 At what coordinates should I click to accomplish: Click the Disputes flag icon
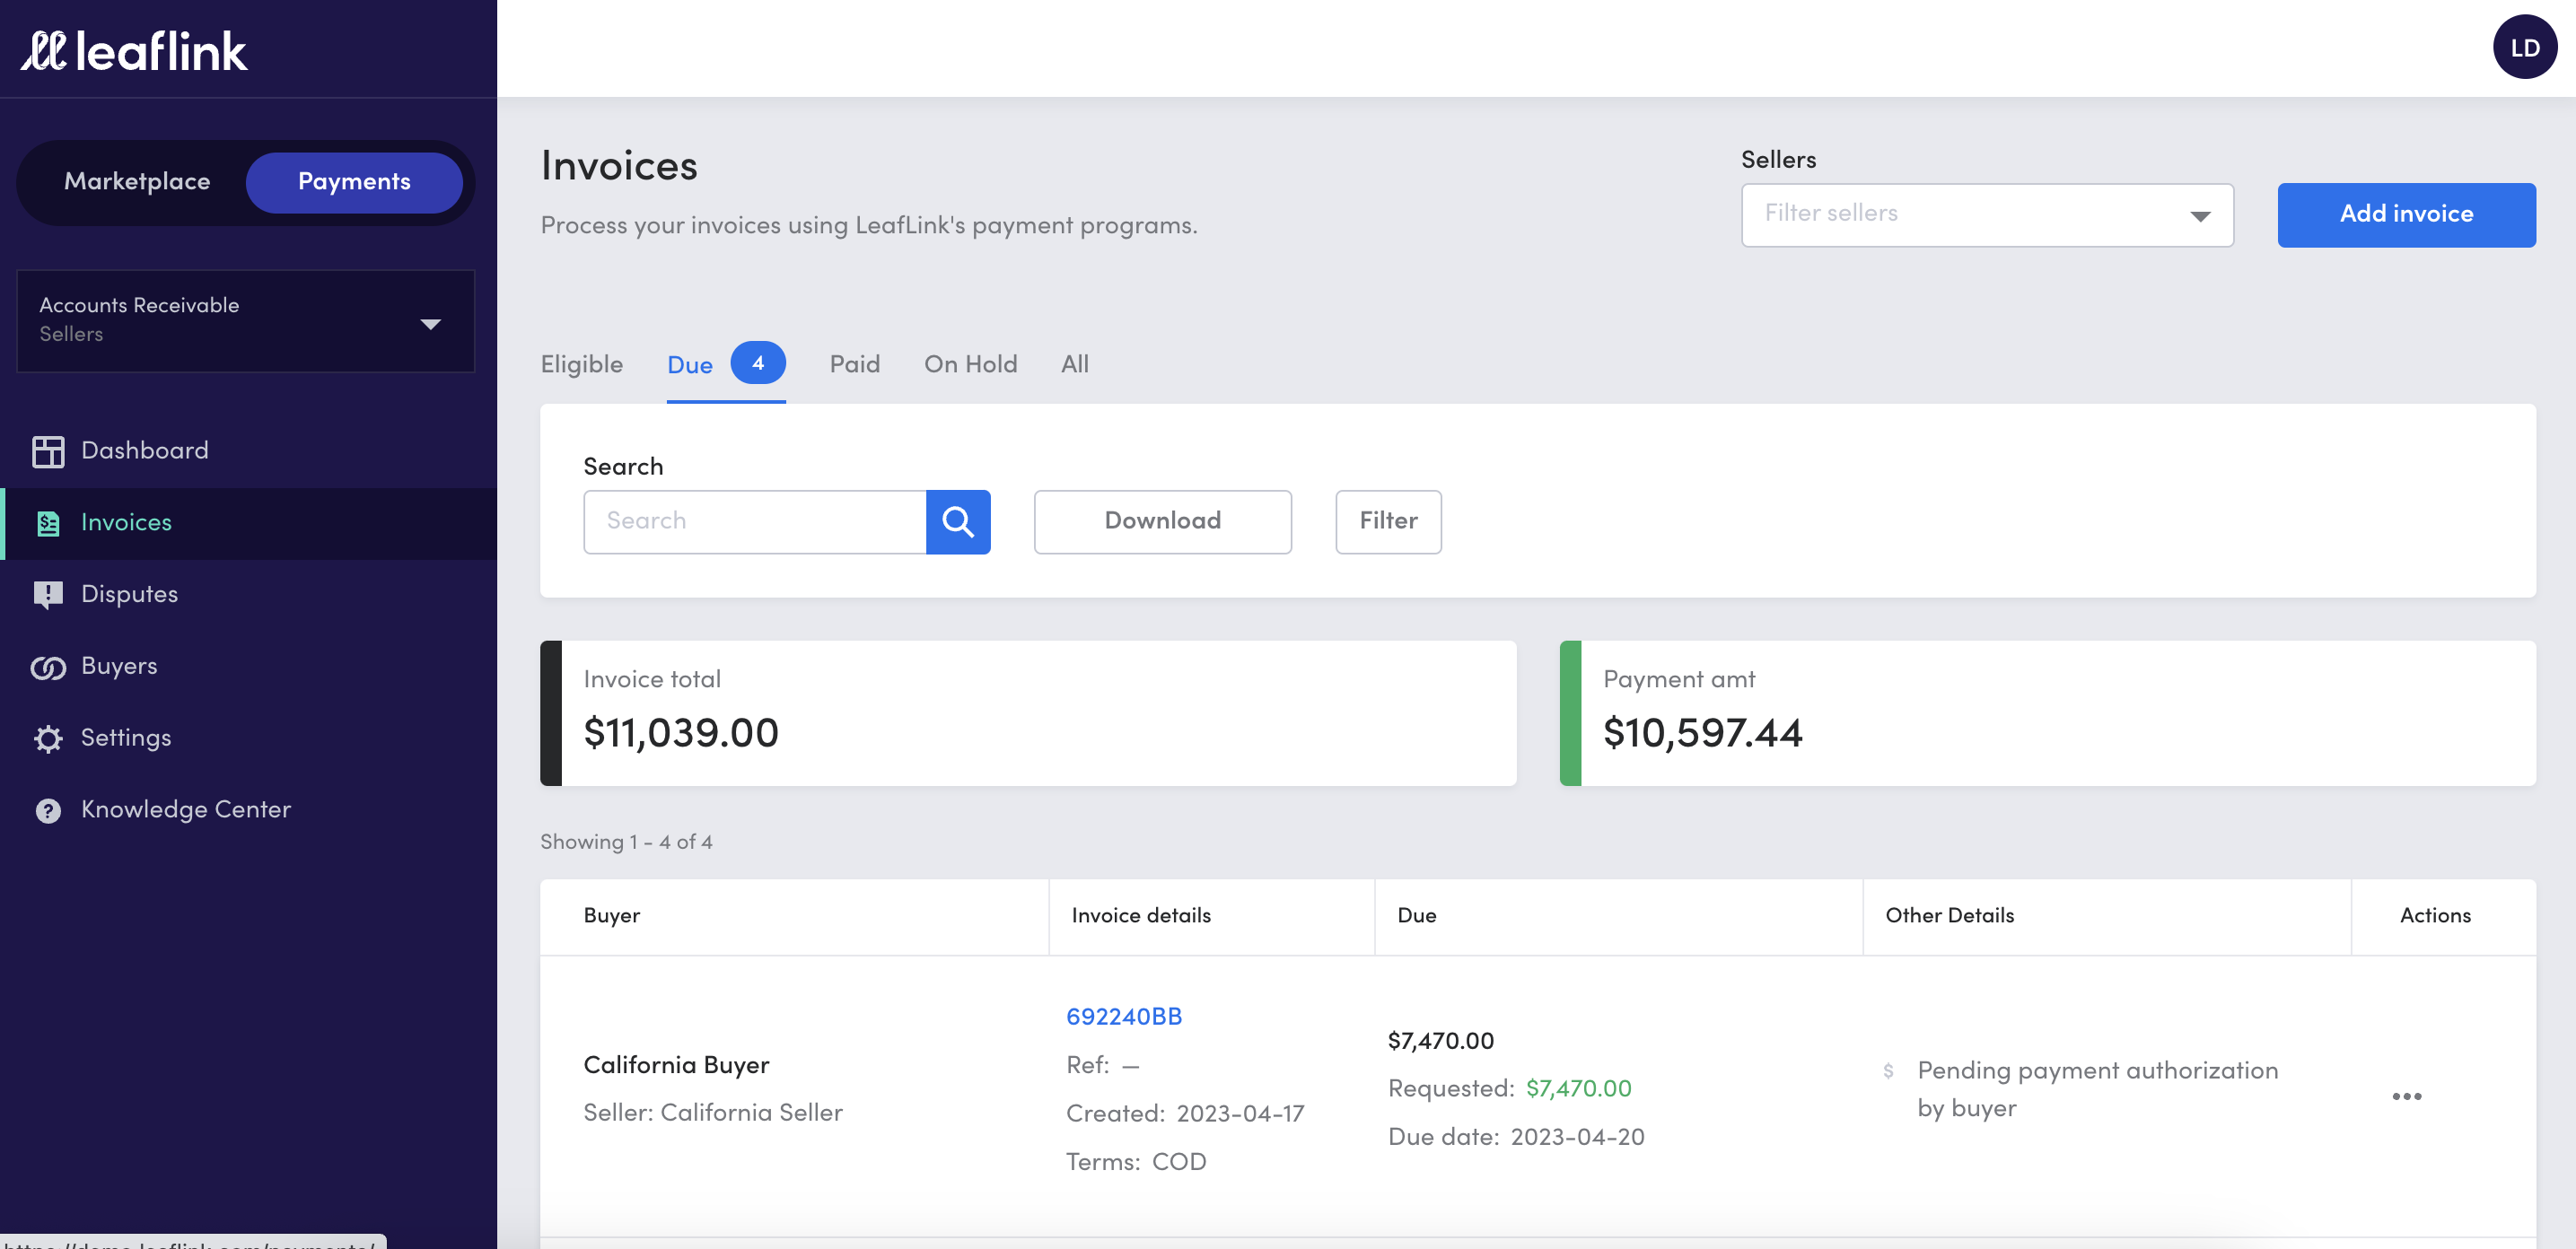click(47, 595)
